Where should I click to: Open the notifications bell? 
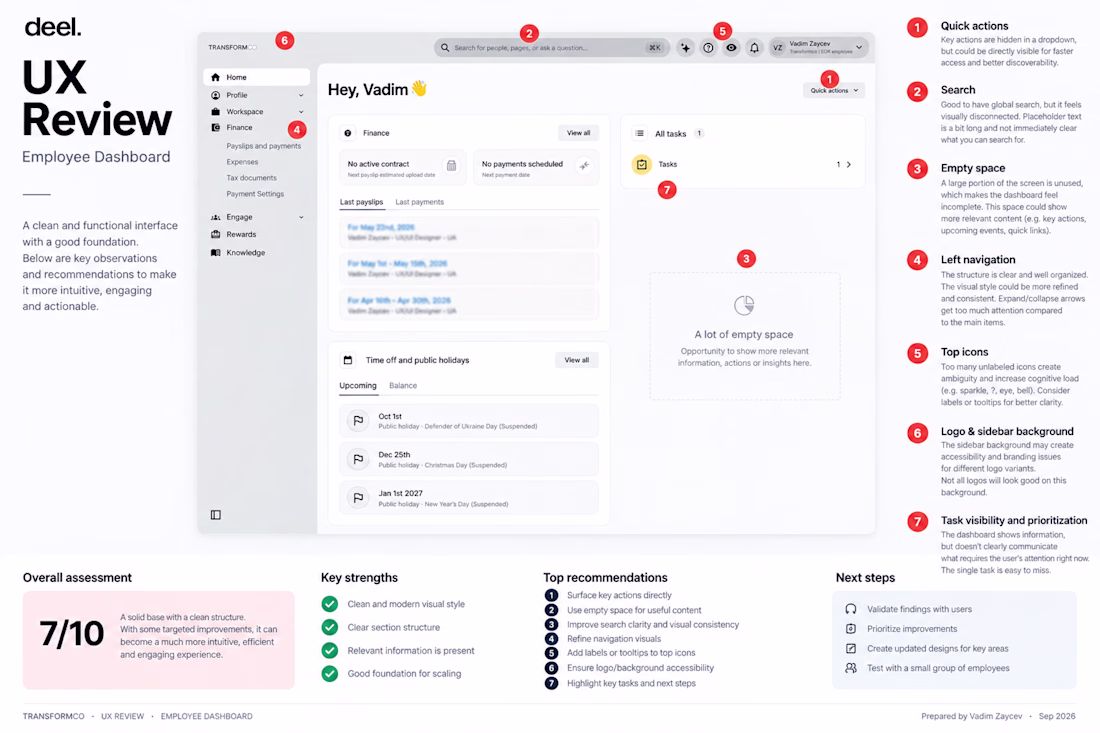pos(754,48)
